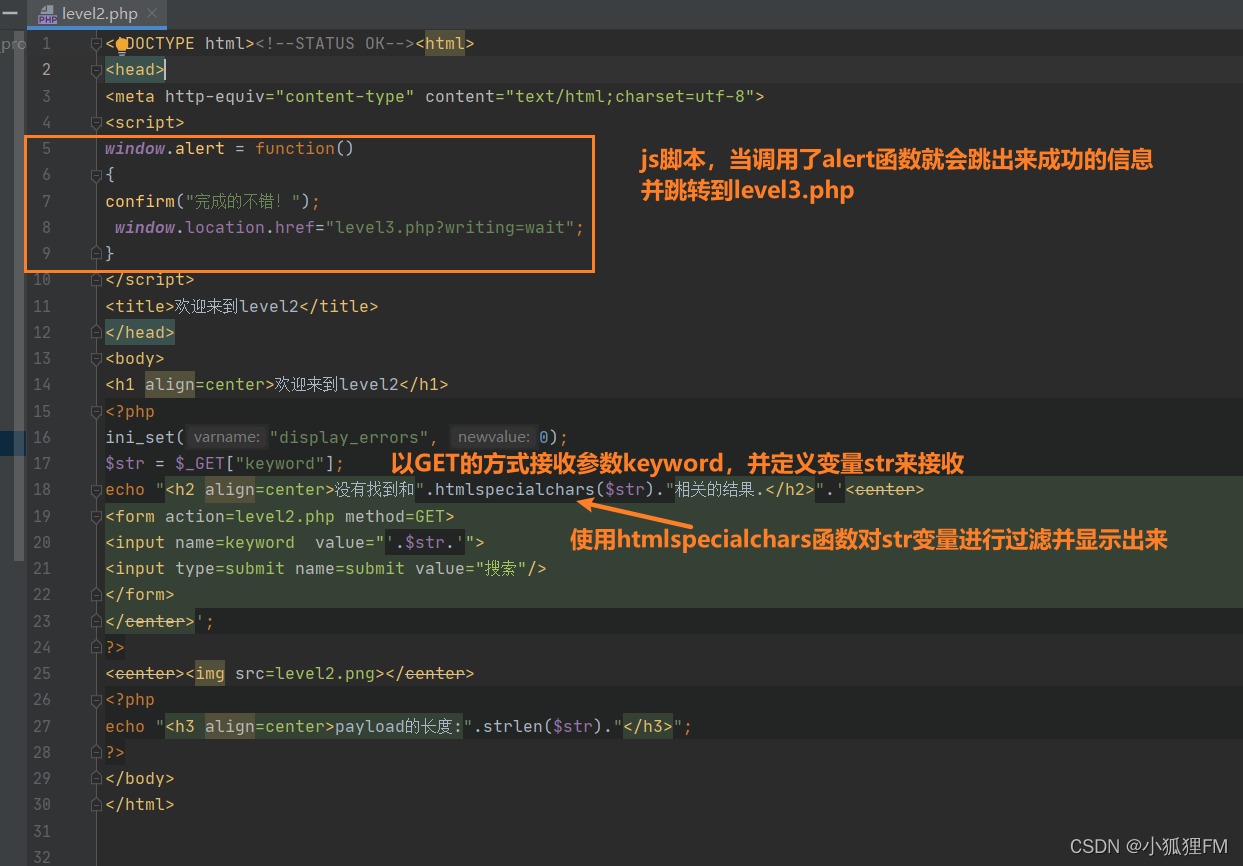Collapse the <form> block at line 19
This screenshot has height=866, width=1243.
[96, 516]
